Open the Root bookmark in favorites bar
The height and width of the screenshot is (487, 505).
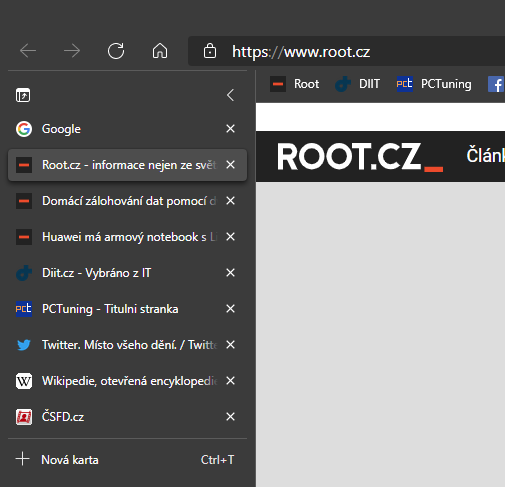click(x=294, y=84)
